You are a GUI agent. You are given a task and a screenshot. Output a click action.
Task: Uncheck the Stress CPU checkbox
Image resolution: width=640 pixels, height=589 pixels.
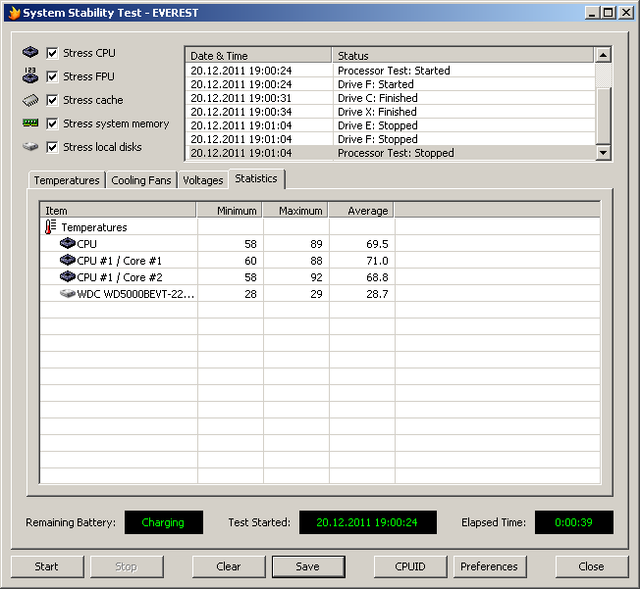tap(53, 53)
